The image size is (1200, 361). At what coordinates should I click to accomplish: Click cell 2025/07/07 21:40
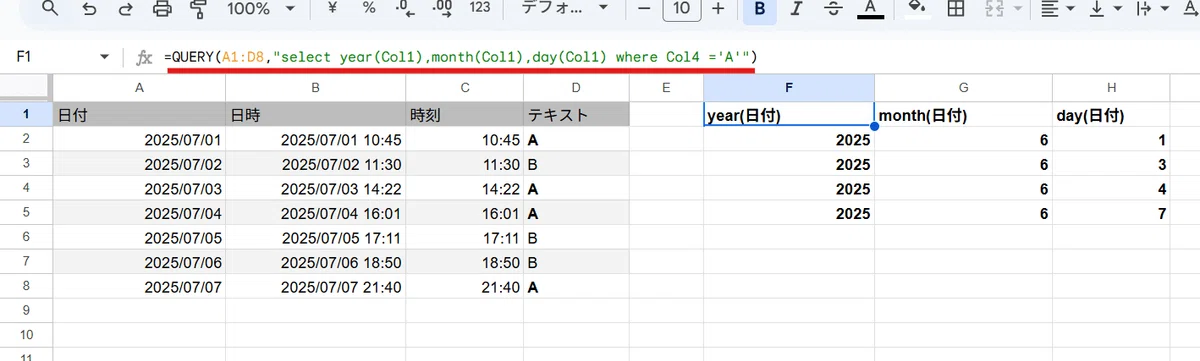(315, 286)
